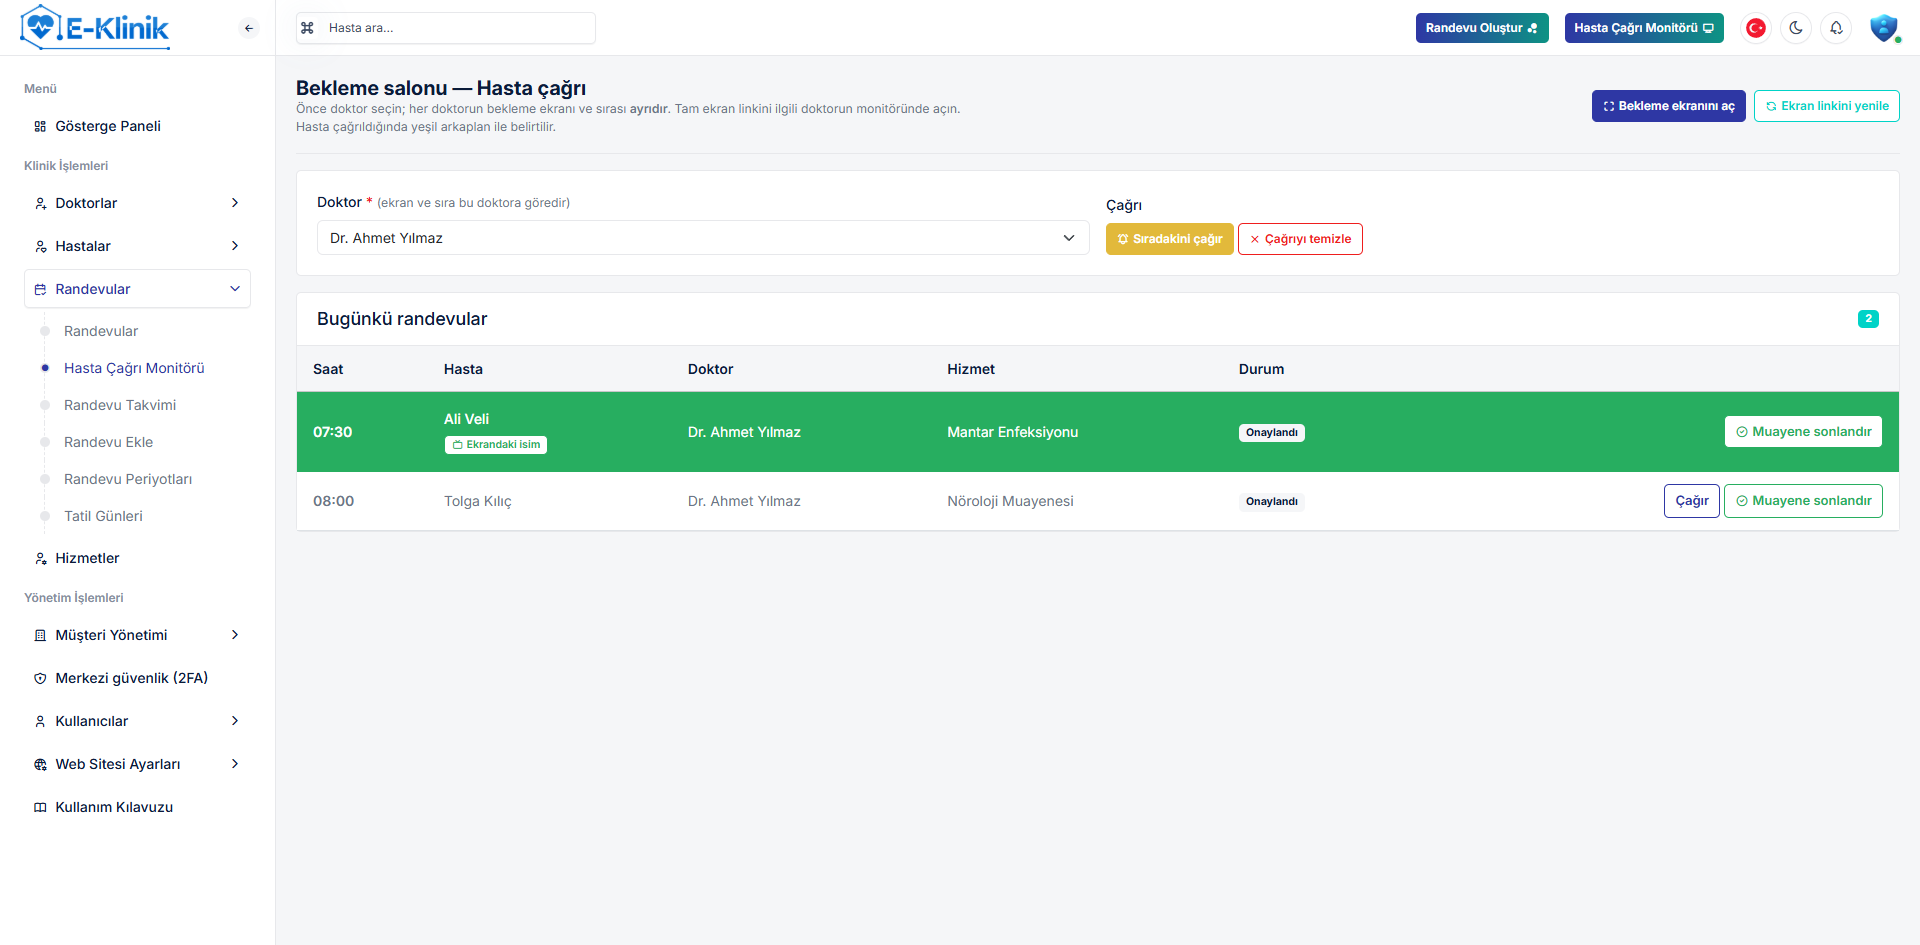Screen dimensions: 1920x945
Task: Click Çağrıyı temizle button
Action: 1299,239
